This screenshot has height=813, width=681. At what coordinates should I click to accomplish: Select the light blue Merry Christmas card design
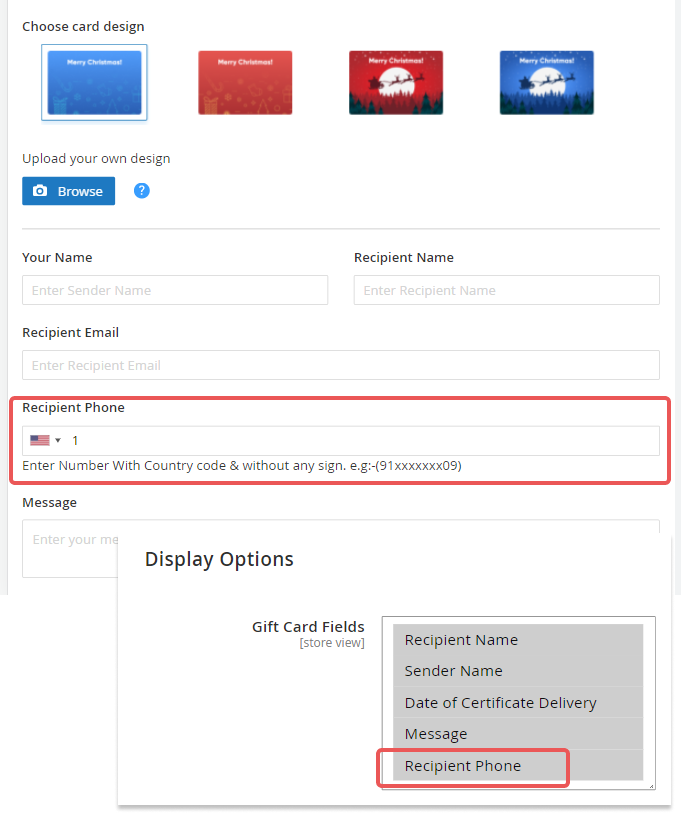pyautogui.click(x=94, y=82)
